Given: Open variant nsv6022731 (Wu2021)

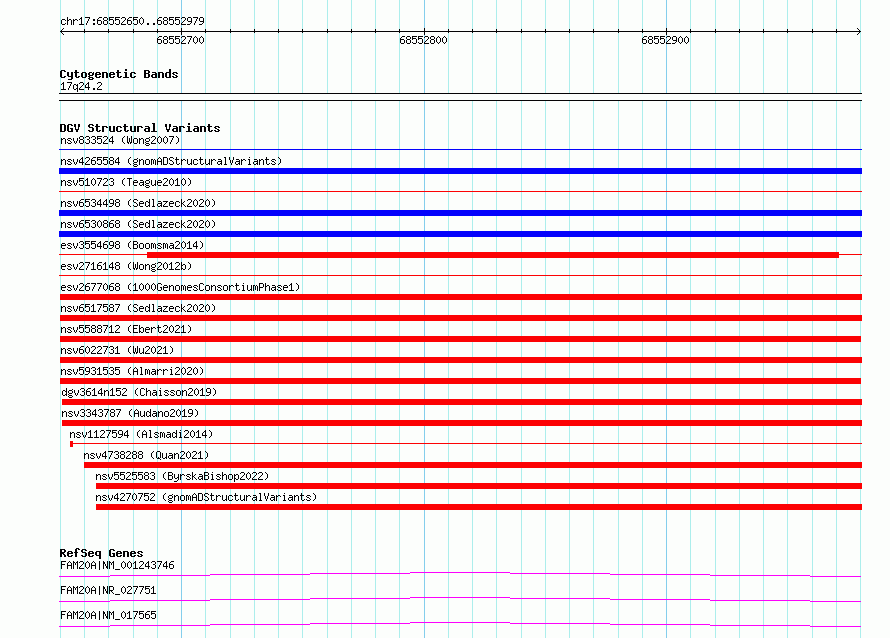Looking at the screenshot, I should (x=117, y=350).
